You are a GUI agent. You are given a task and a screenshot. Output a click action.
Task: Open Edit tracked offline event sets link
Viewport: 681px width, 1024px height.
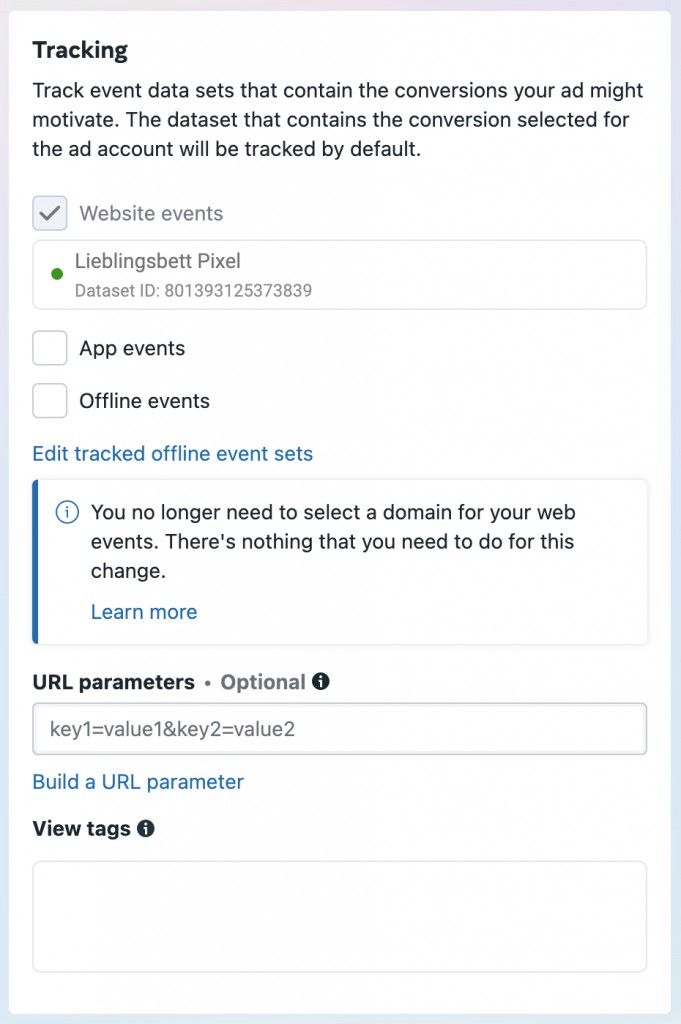click(x=172, y=454)
